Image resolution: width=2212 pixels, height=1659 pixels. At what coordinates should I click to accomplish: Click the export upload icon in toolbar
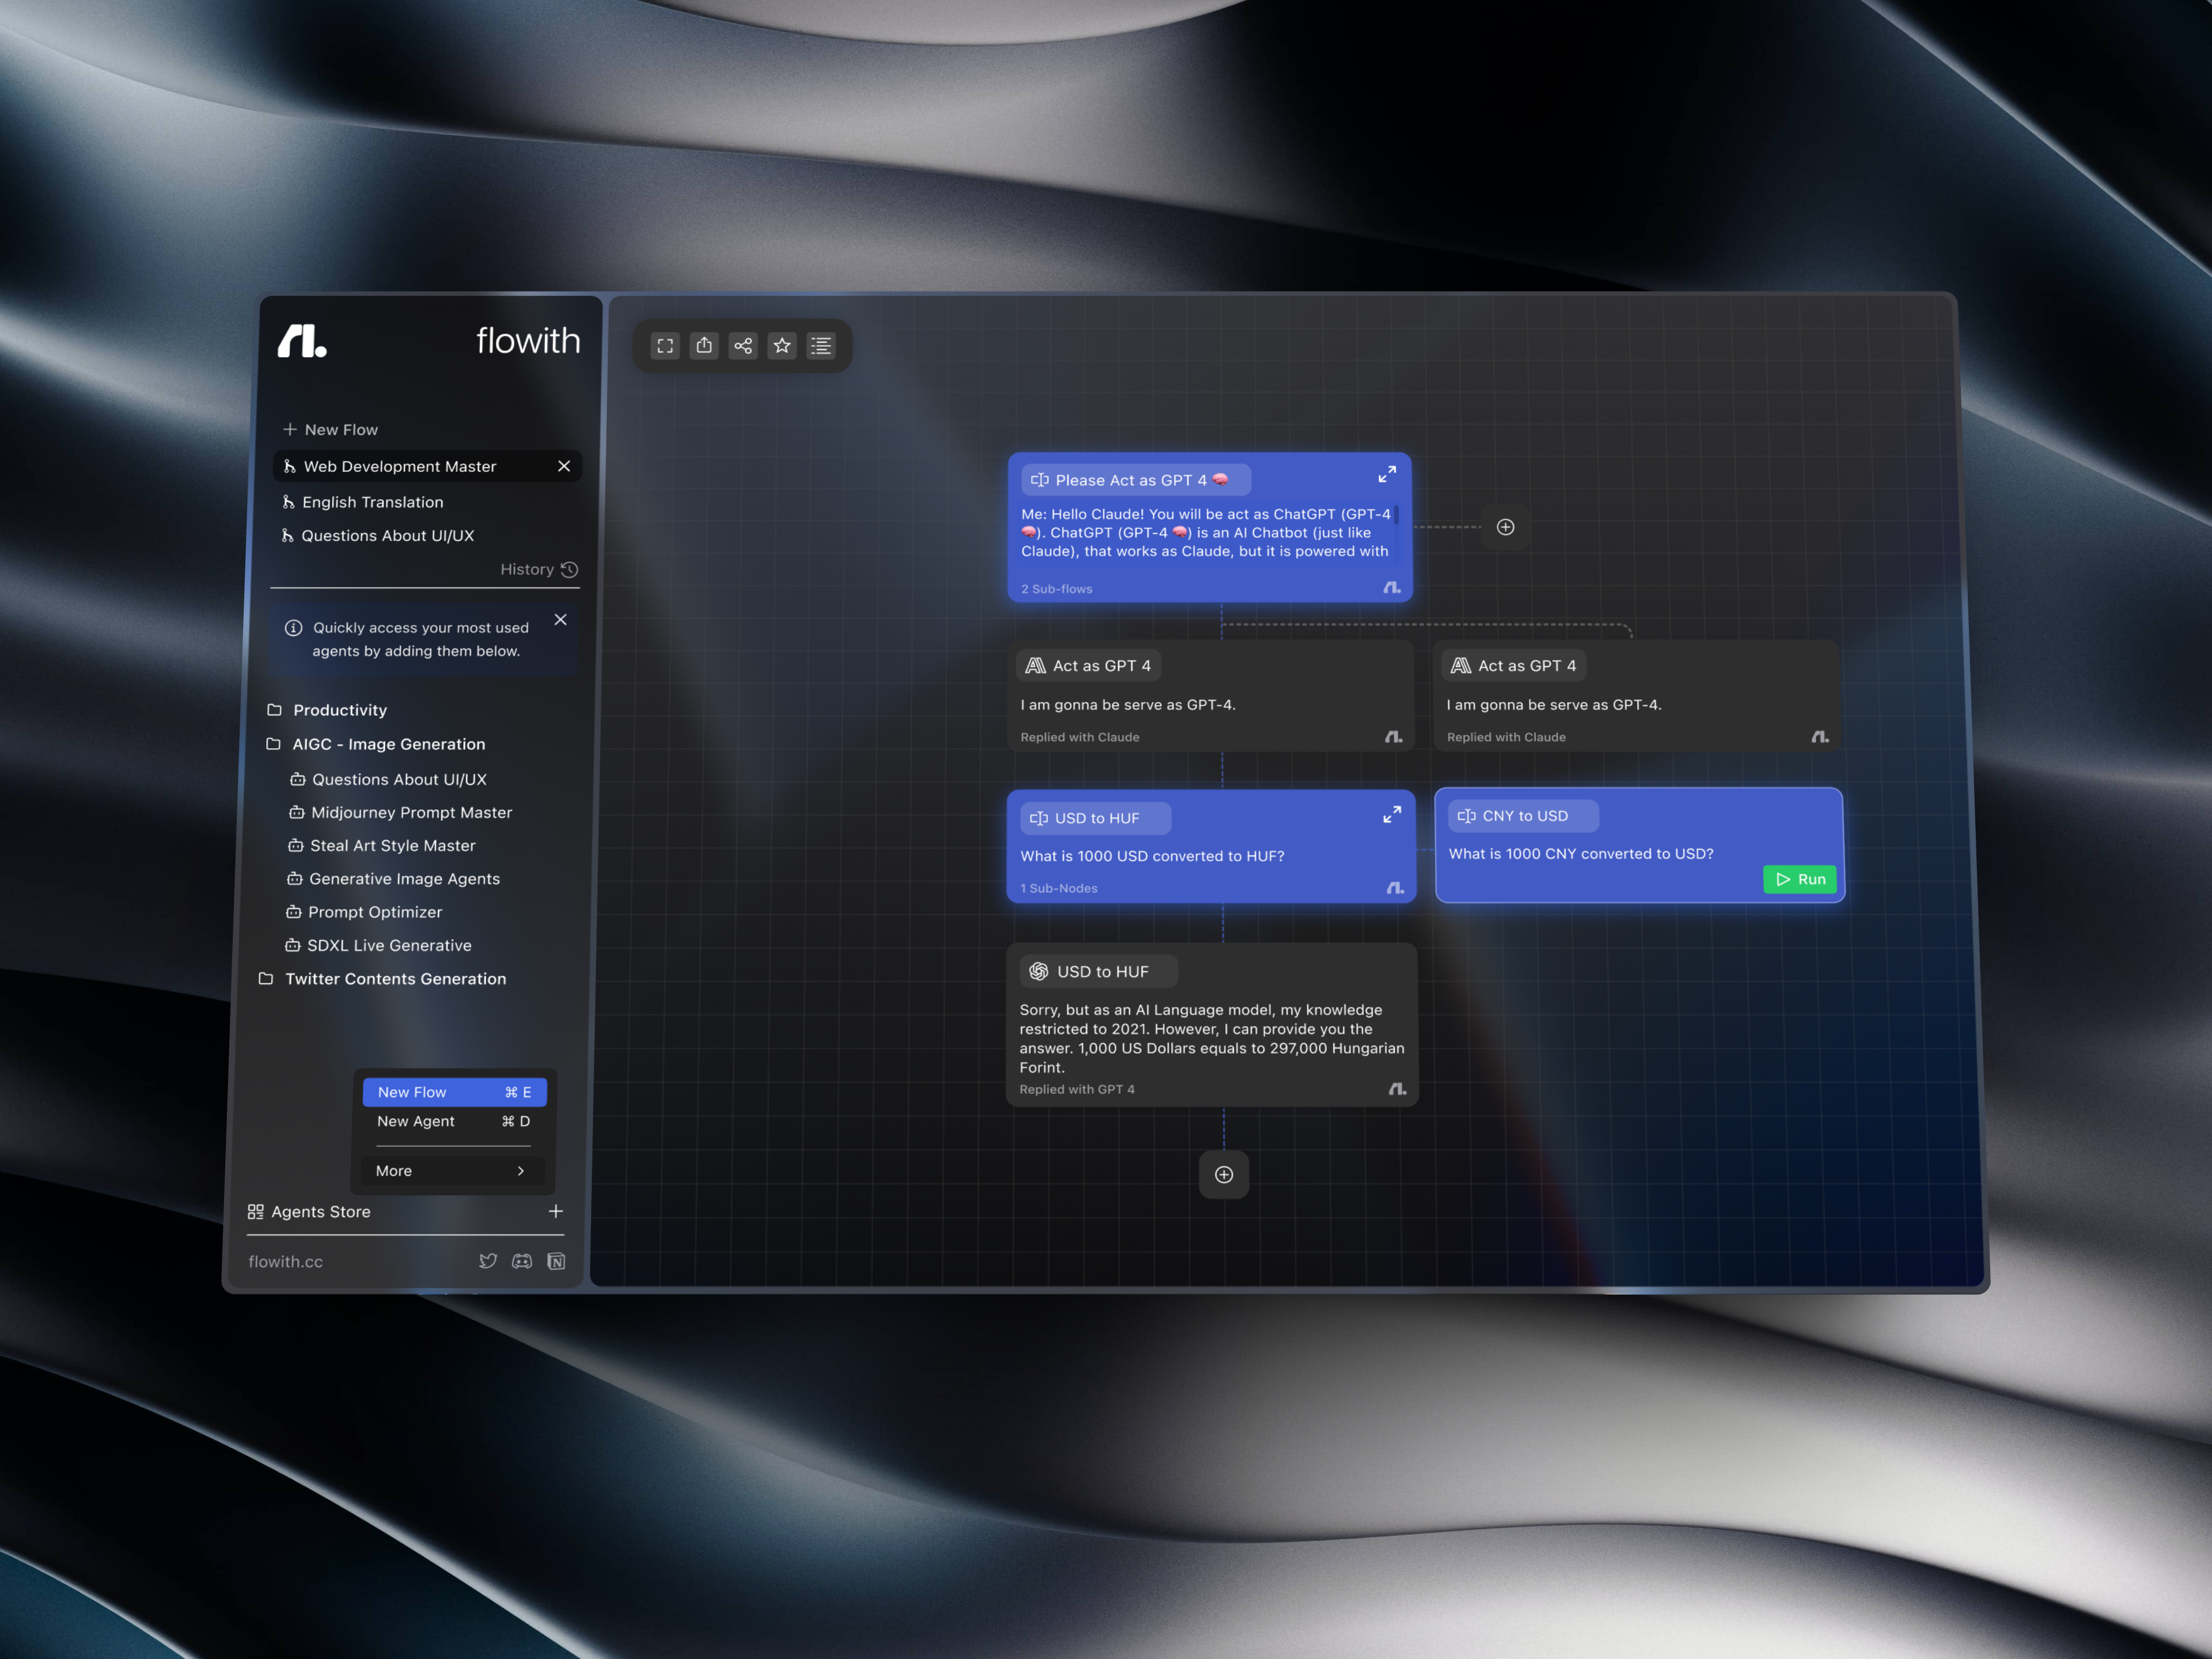(x=704, y=346)
